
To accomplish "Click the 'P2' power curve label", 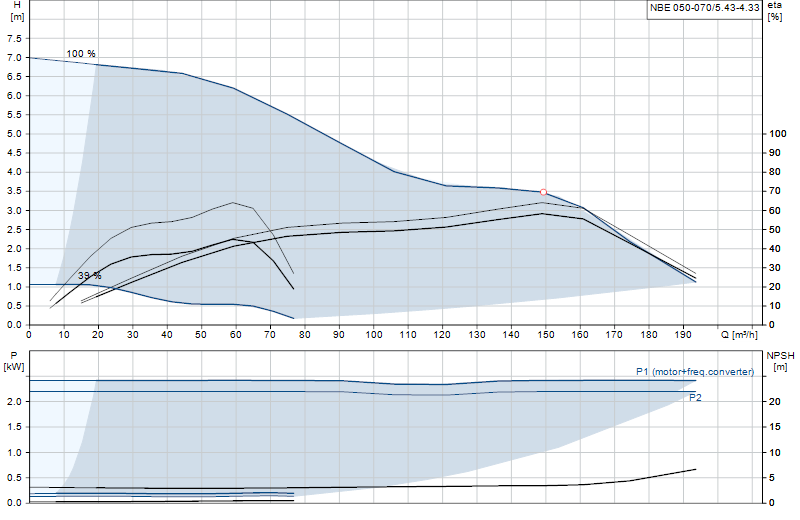I will tap(695, 398).
